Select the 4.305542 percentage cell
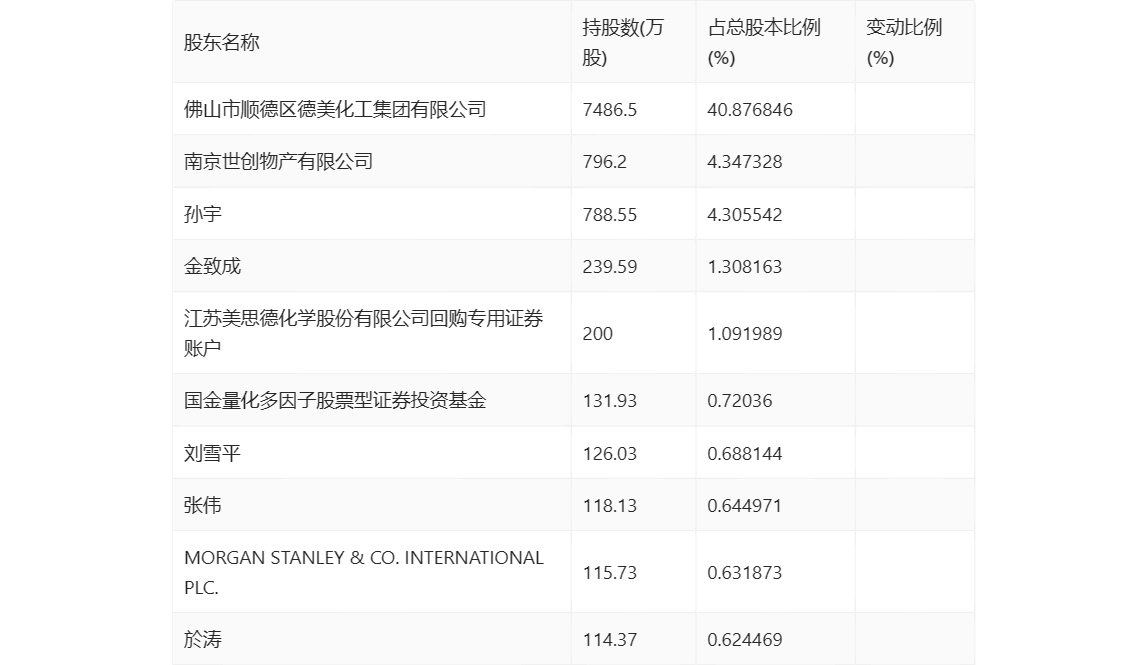Screen dimensions: 1148x665 [x=745, y=215]
